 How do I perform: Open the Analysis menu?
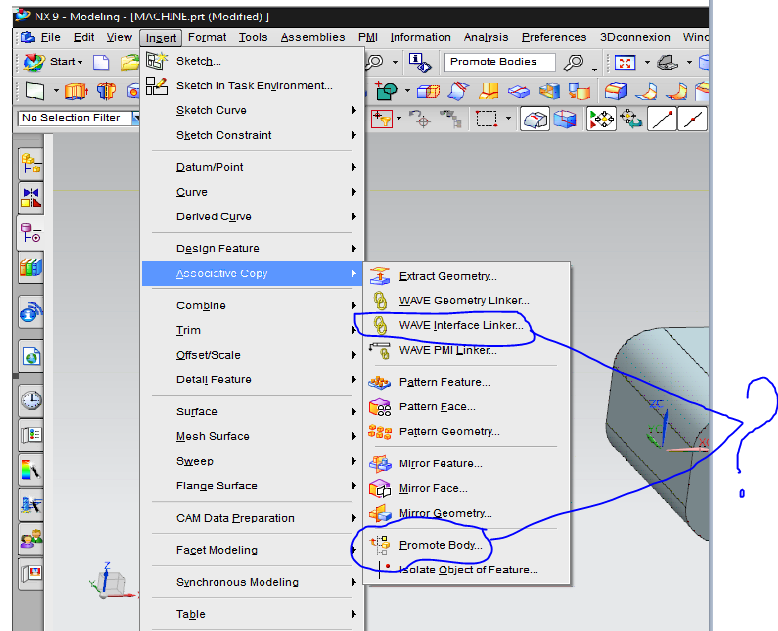[486, 37]
